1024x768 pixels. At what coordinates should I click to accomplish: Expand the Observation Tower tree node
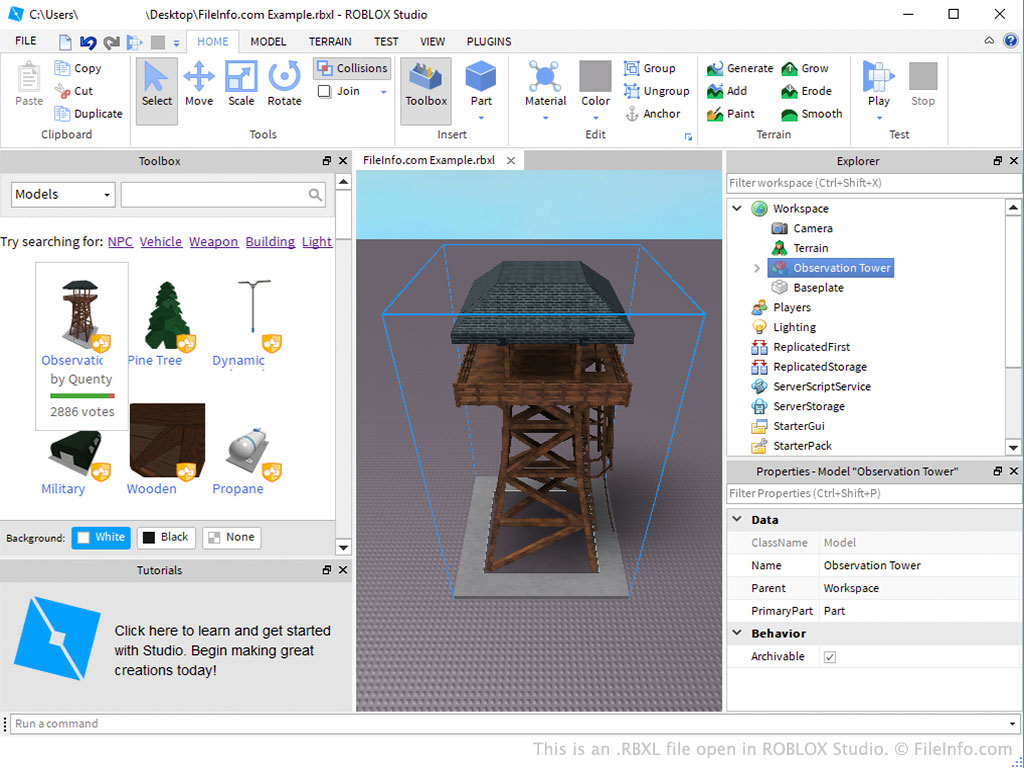757,268
